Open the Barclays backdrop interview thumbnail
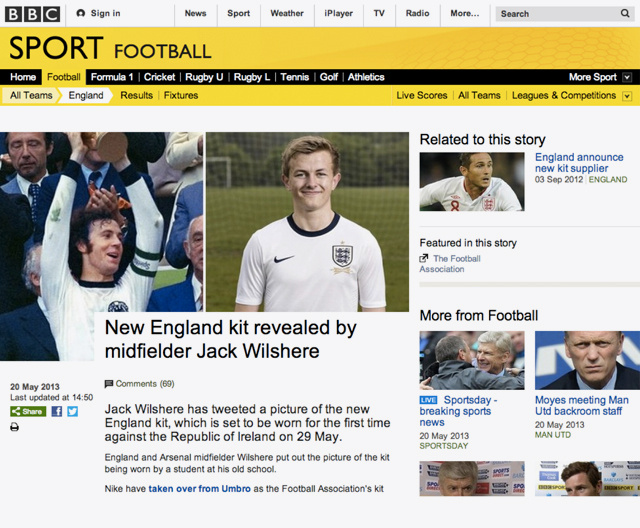Screen dimensions: 640x528 pyautogui.click(x=587, y=479)
